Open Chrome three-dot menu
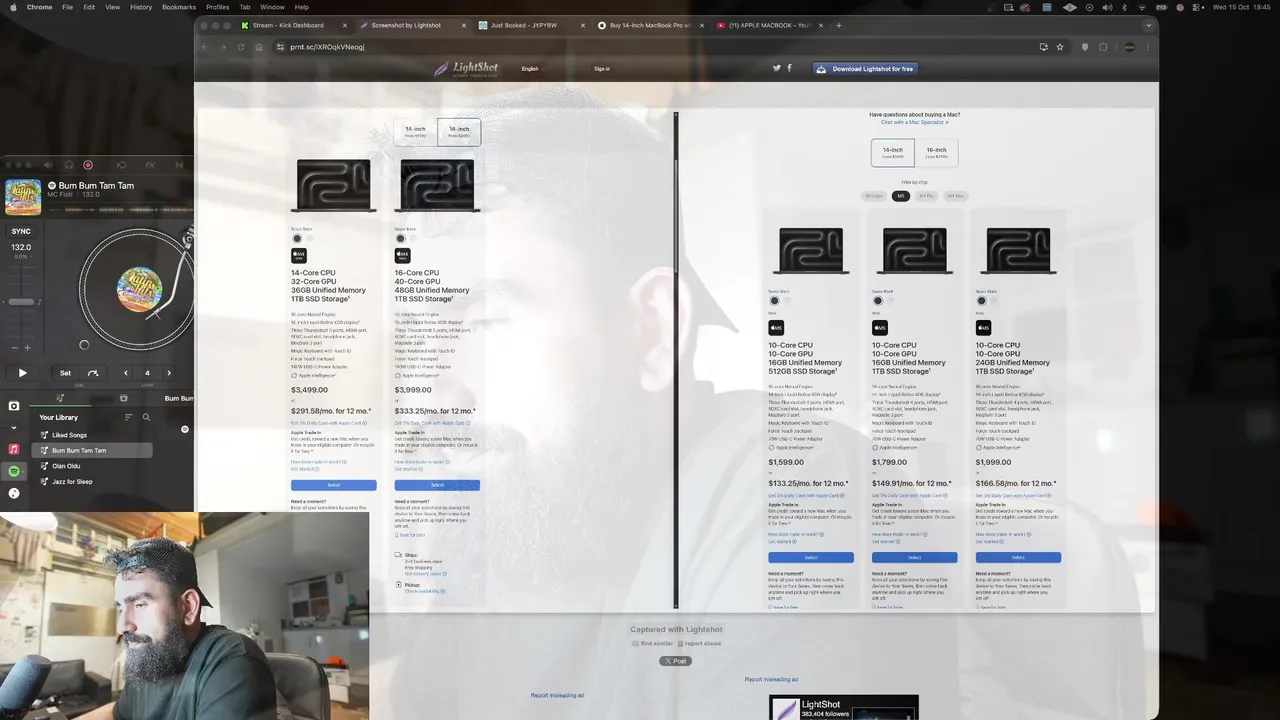Viewport: 1280px width, 720px height. [x=1149, y=47]
